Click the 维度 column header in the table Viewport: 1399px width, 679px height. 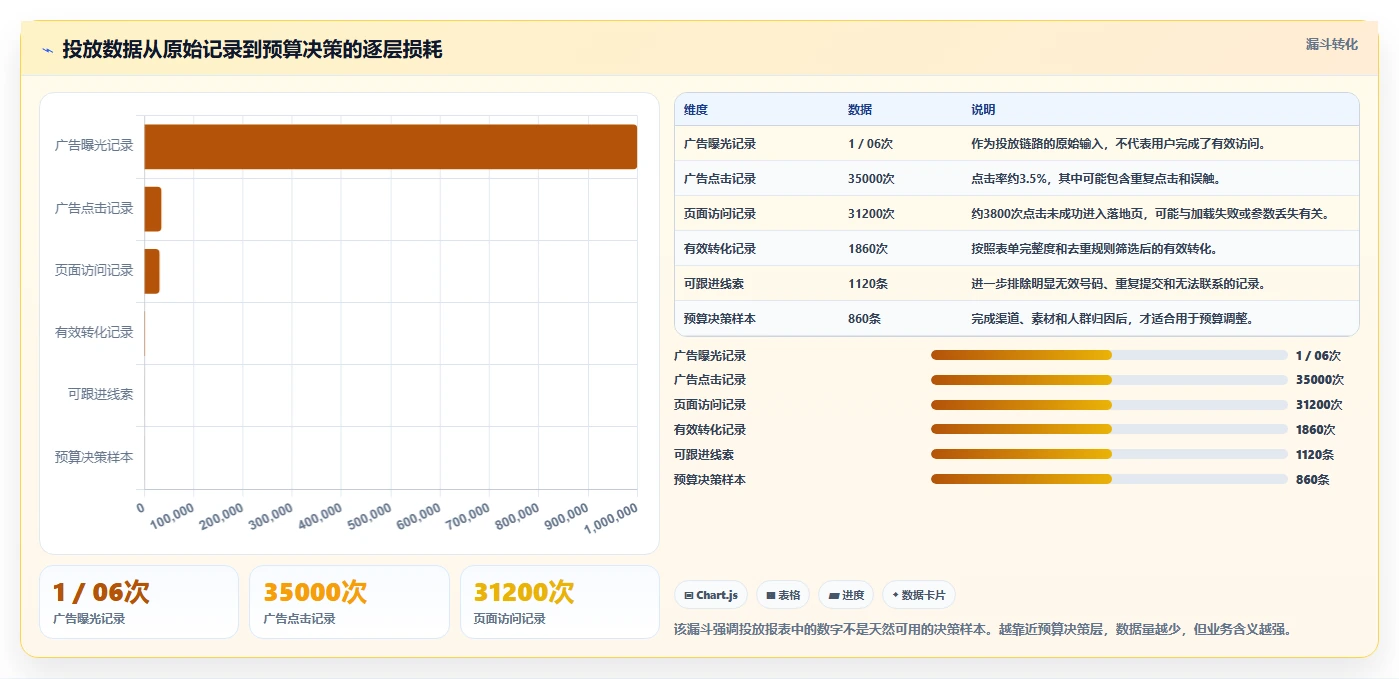(x=696, y=110)
